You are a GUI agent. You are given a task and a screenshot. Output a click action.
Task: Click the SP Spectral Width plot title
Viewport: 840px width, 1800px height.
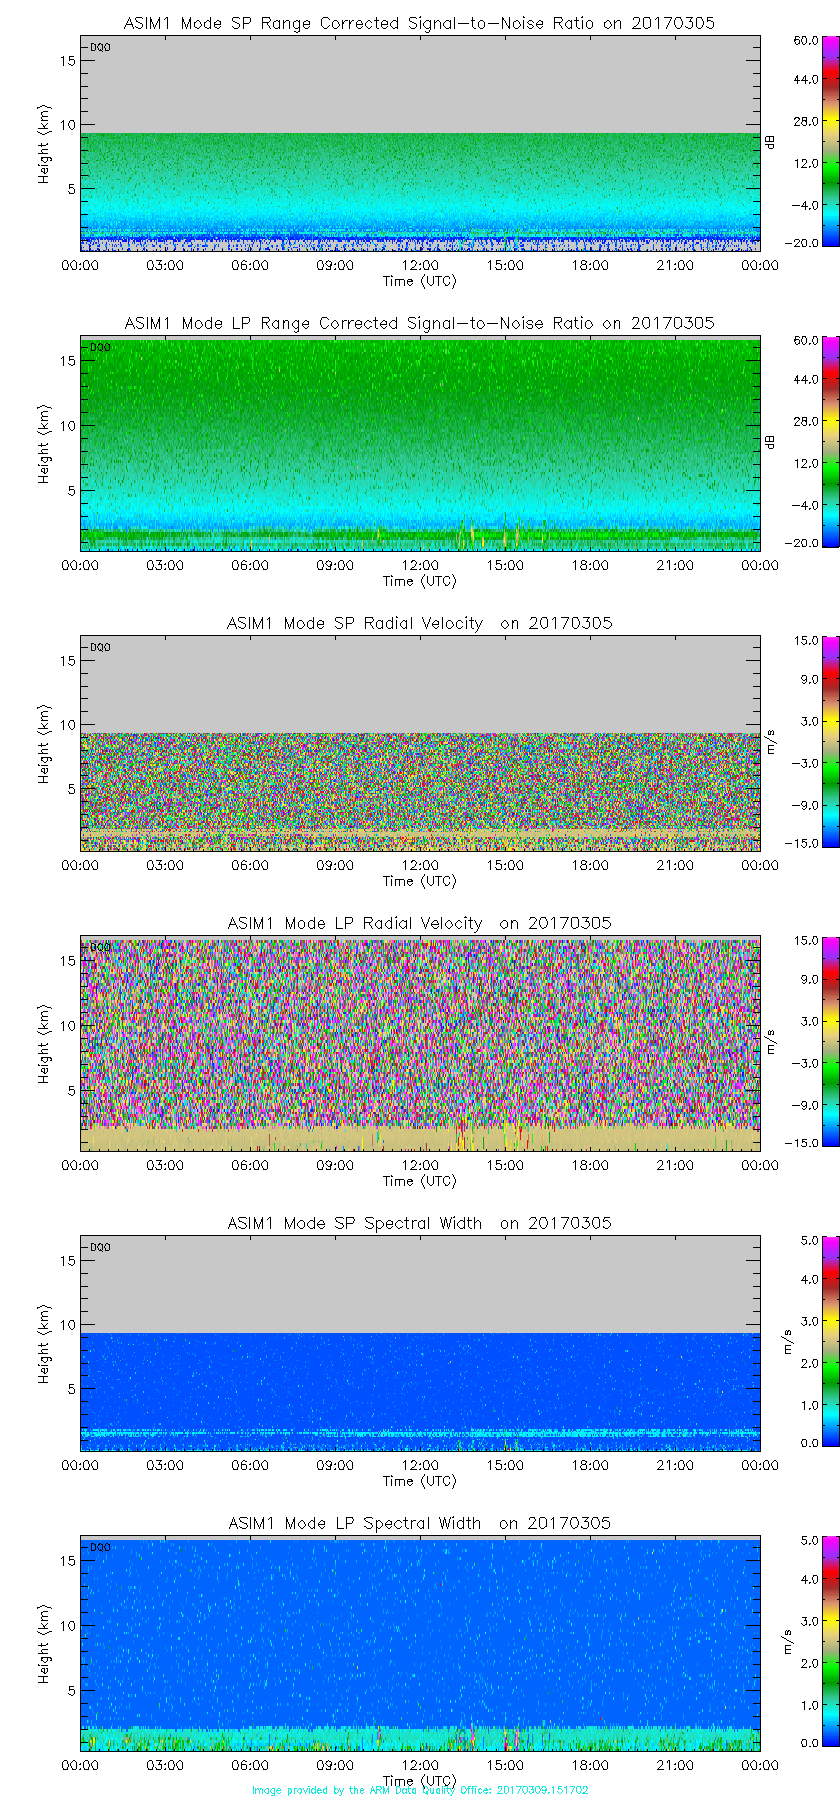pyautogui.click(x=419, y=1223)
